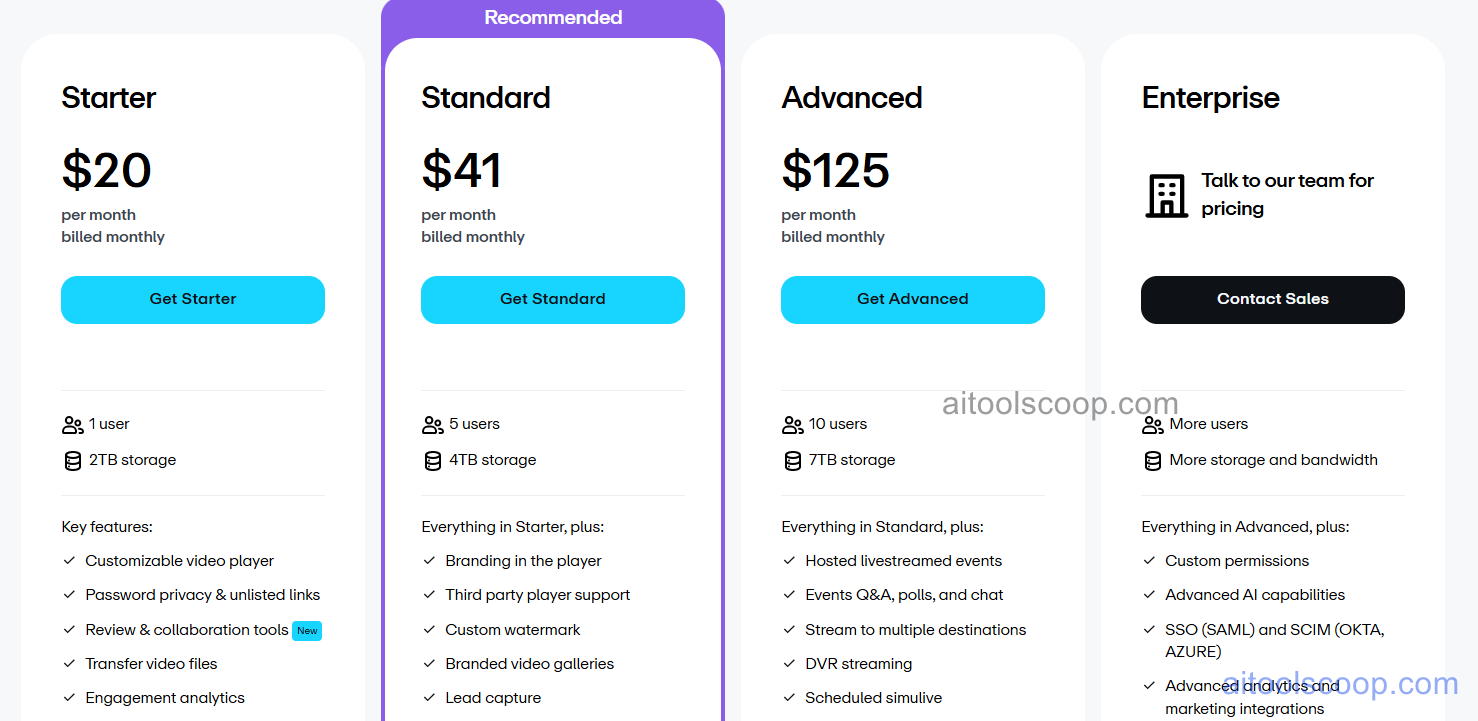Click the users icon next to 5 users
Screen dimensions: 1478x721
(x=432, y=424)
